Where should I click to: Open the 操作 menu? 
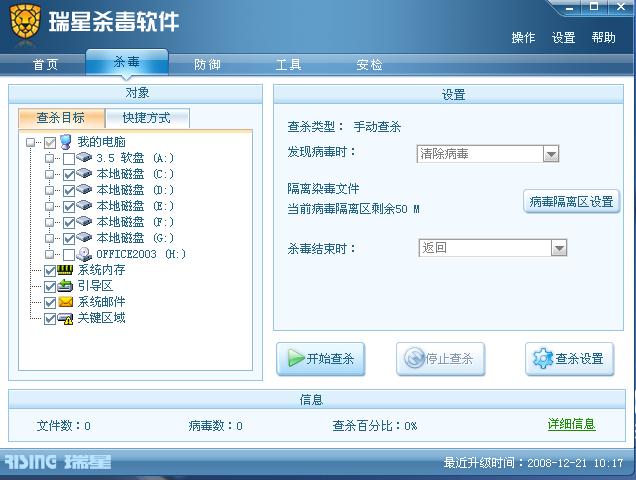point(523,38)
